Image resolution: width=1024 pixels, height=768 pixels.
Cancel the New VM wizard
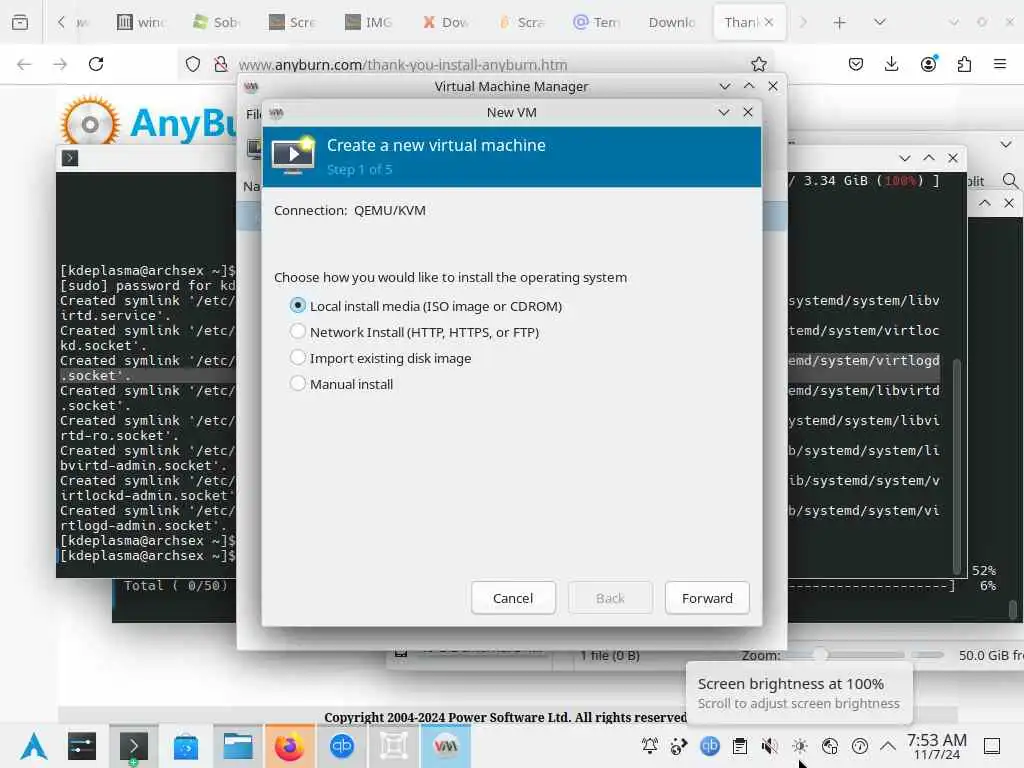tap(513, 598)
